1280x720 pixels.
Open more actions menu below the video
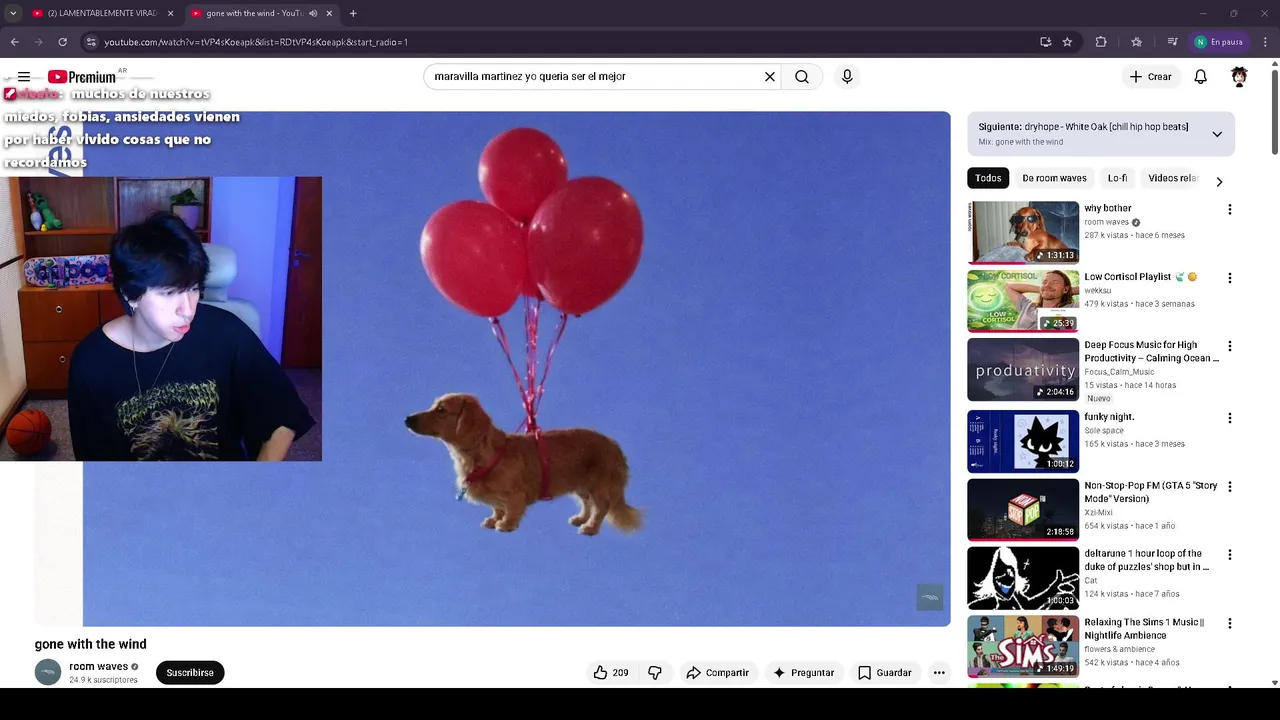[939, 673]
